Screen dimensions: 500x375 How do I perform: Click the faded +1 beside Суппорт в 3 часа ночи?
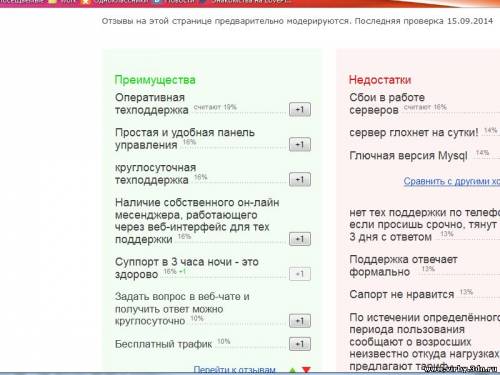[x=300, y=274]
